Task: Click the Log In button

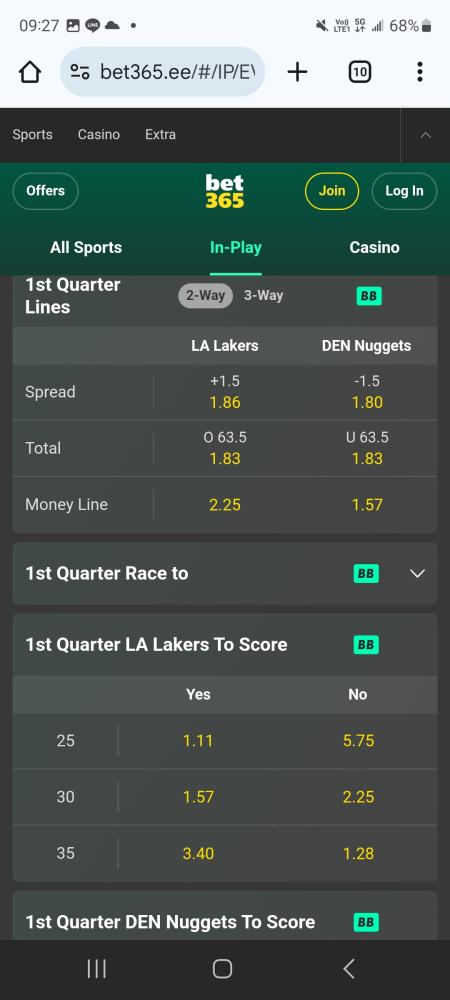Action: [404, 191]
